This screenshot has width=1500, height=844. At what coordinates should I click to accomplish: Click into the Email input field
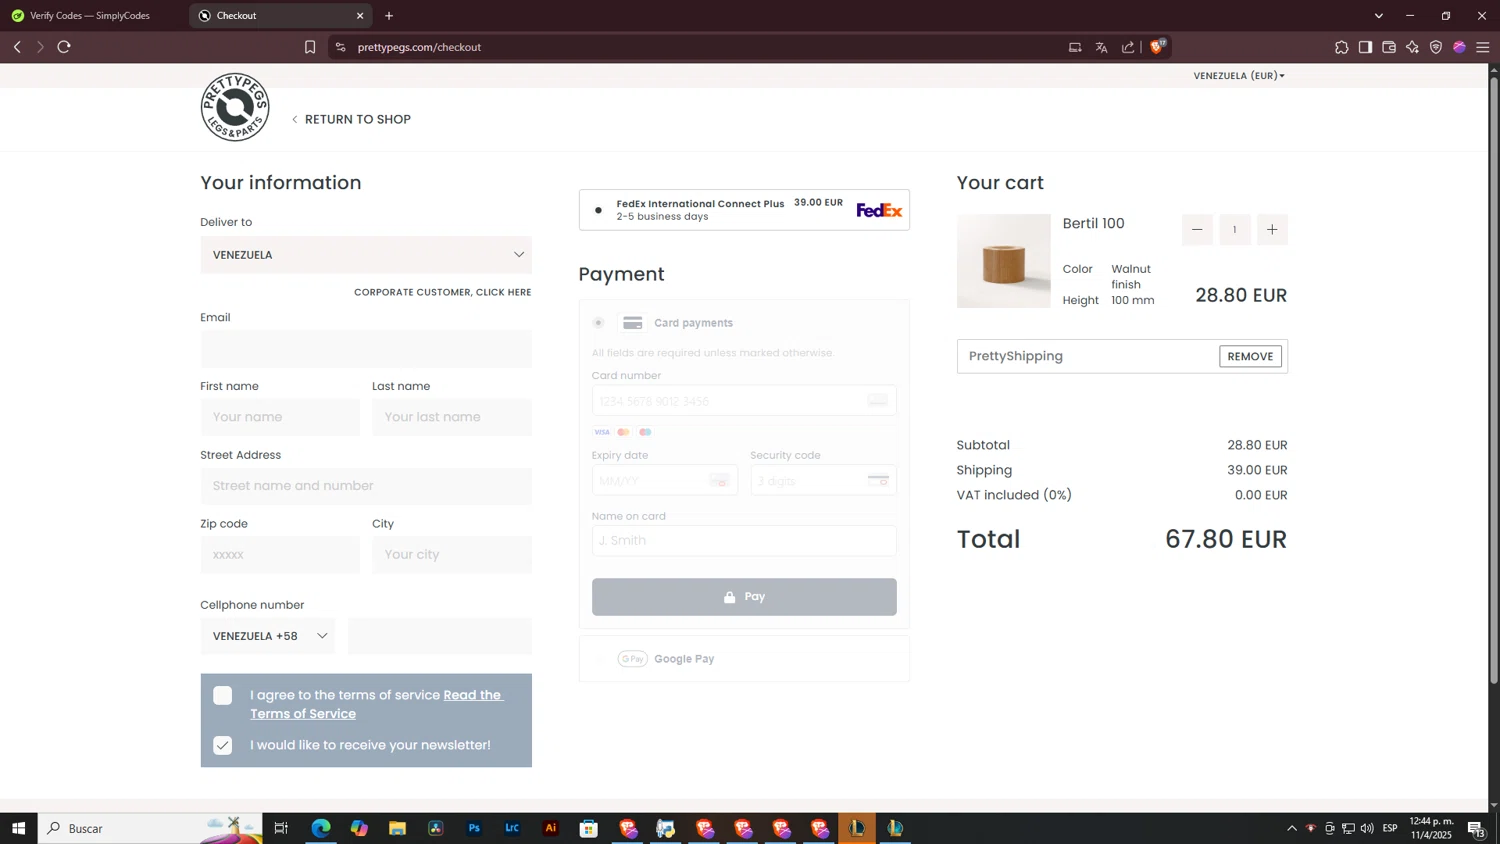point(366,349)
